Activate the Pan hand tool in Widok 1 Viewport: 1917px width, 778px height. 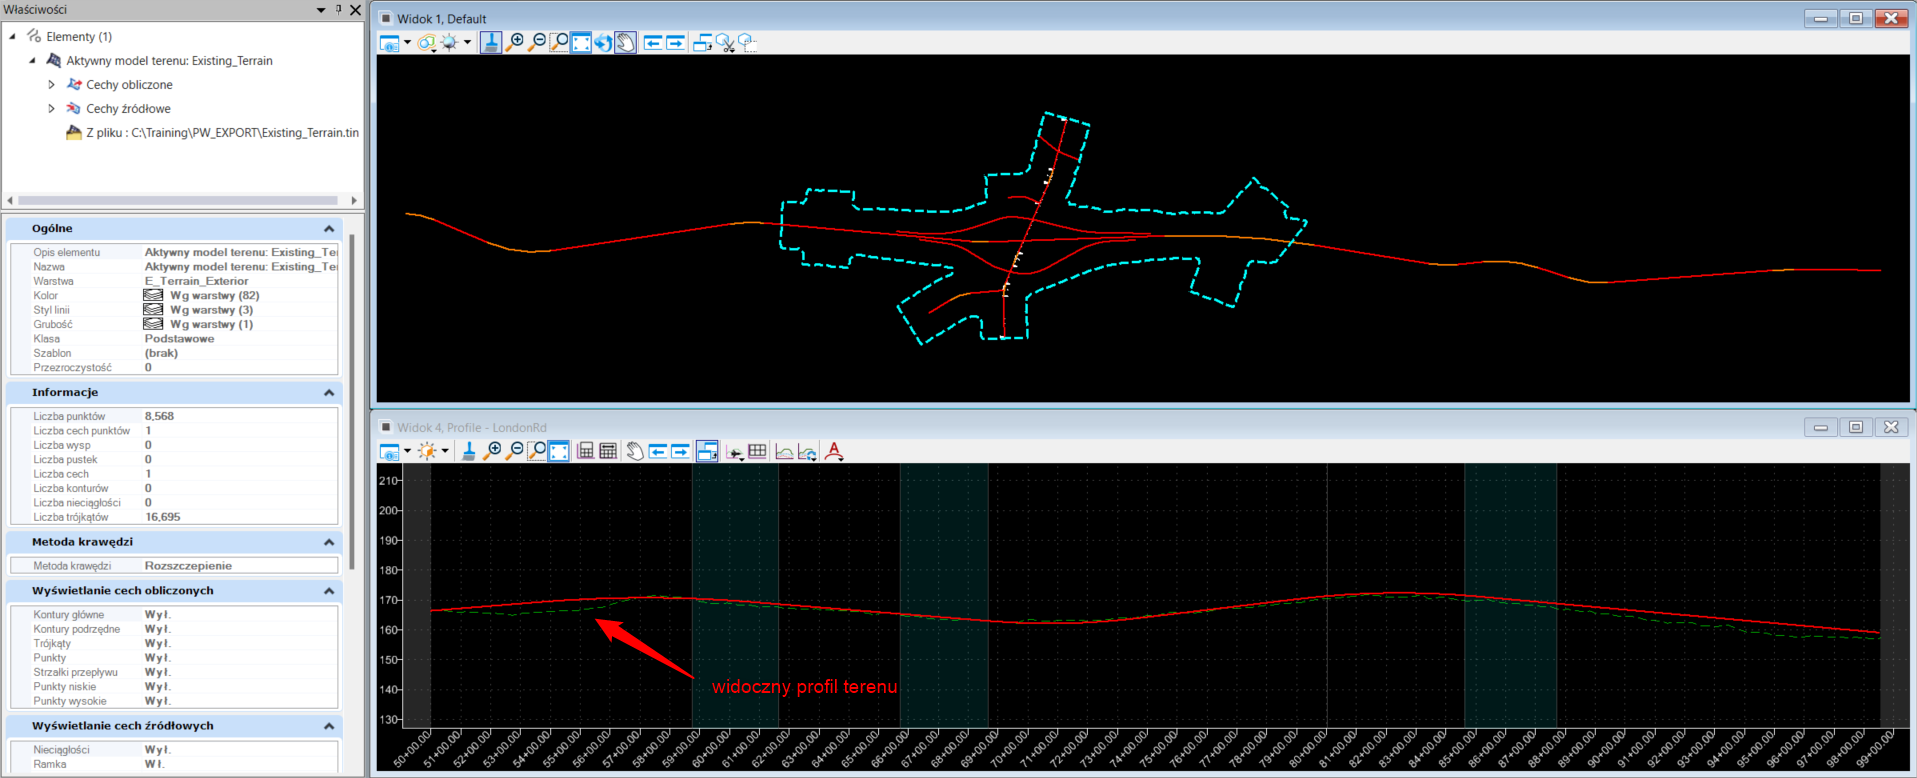625,43
